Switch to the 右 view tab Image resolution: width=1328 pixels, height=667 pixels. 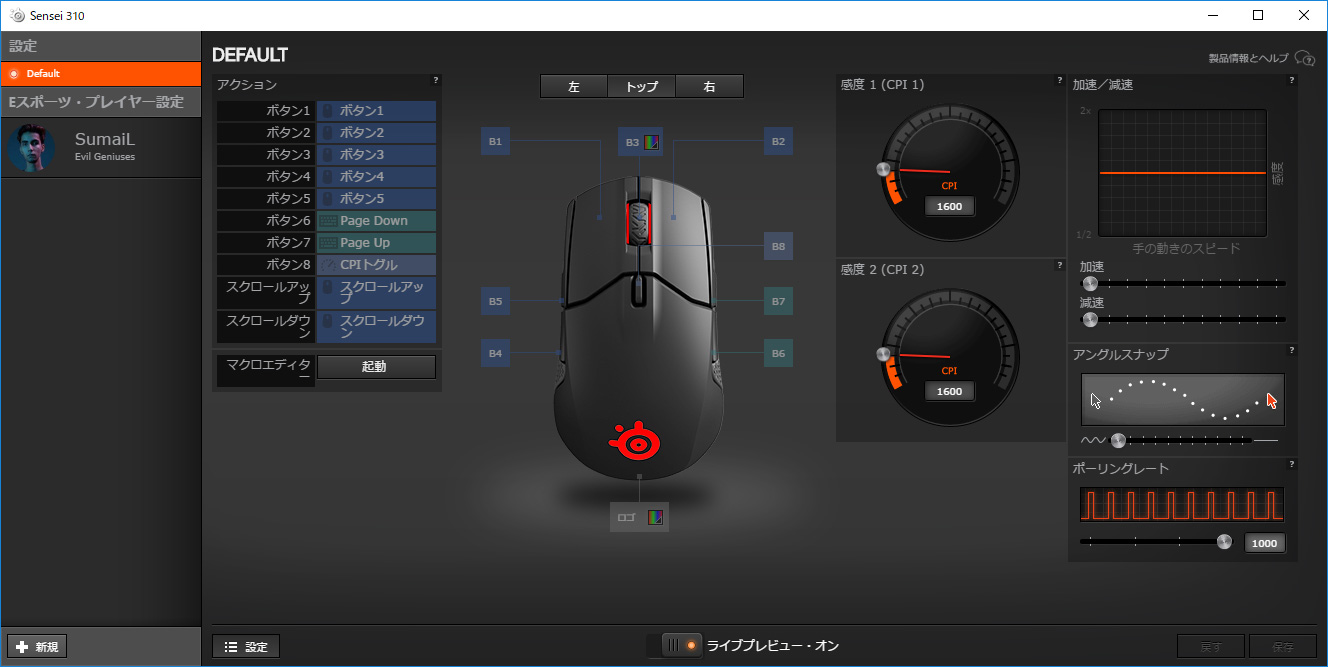coord(709,87)
